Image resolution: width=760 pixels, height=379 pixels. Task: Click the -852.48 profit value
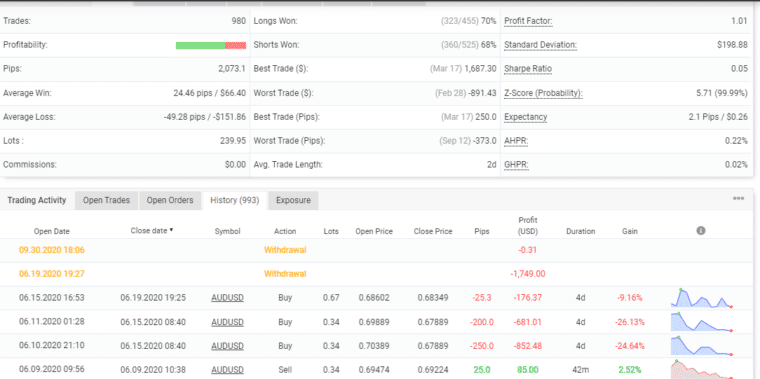528,346
